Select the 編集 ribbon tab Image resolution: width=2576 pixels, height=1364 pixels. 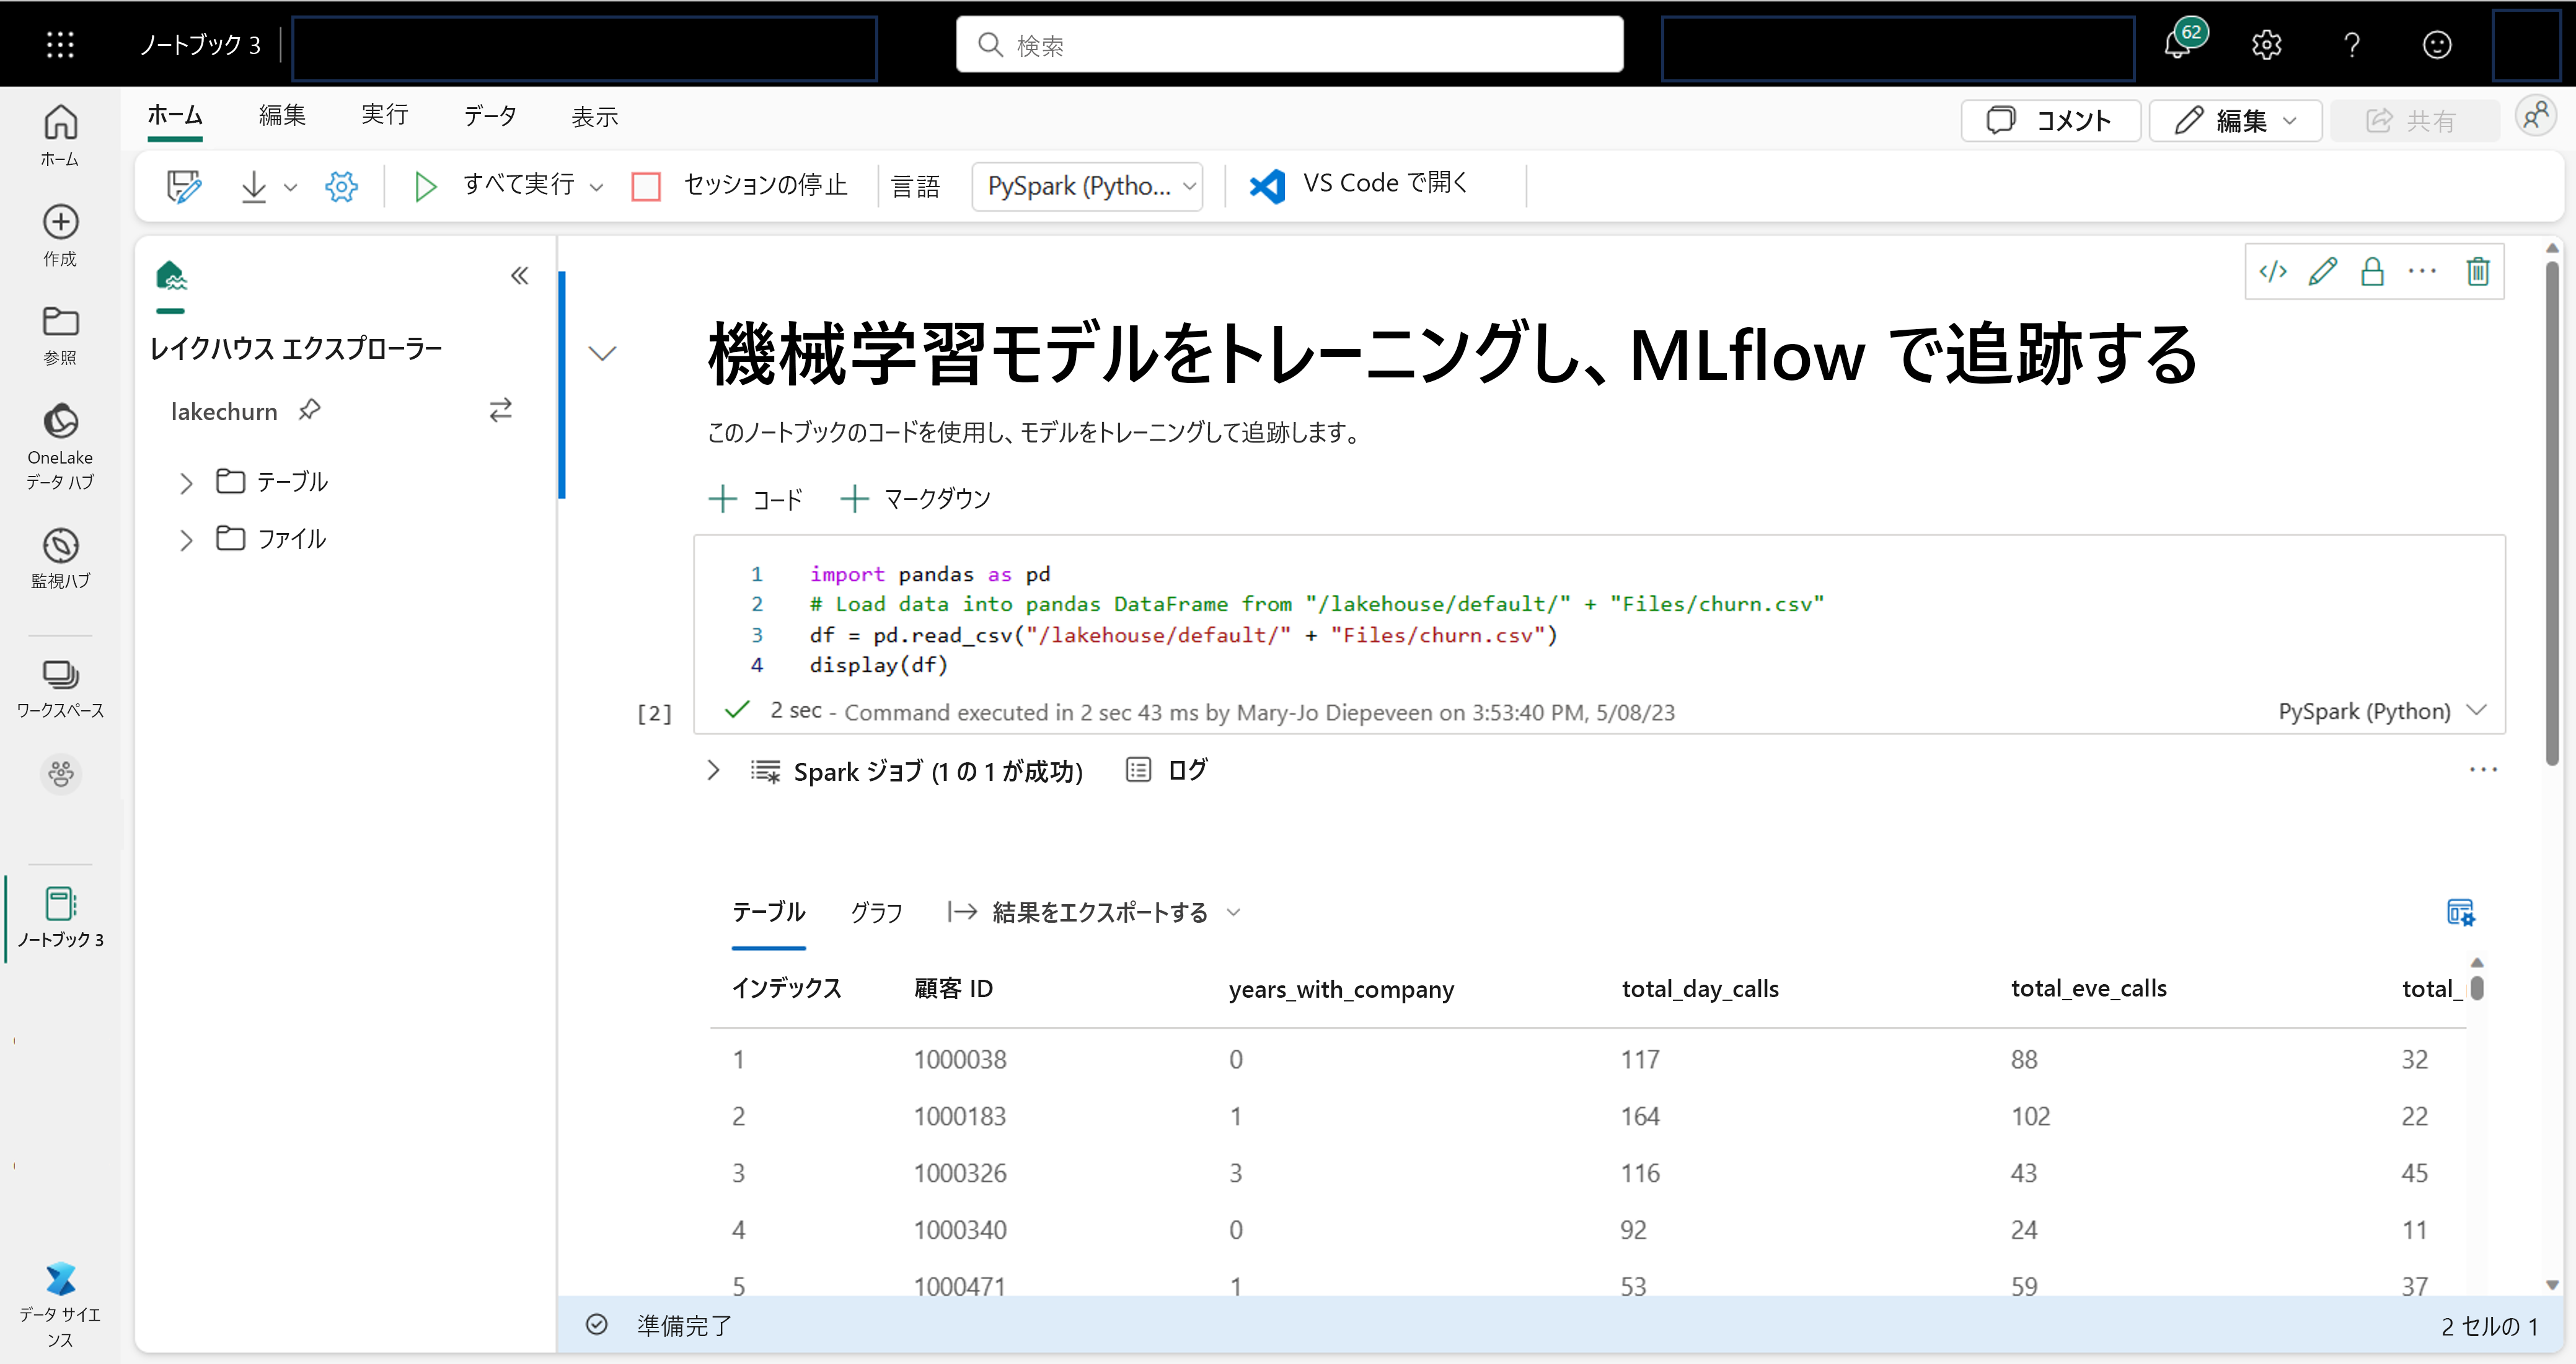tap(282, 115)
